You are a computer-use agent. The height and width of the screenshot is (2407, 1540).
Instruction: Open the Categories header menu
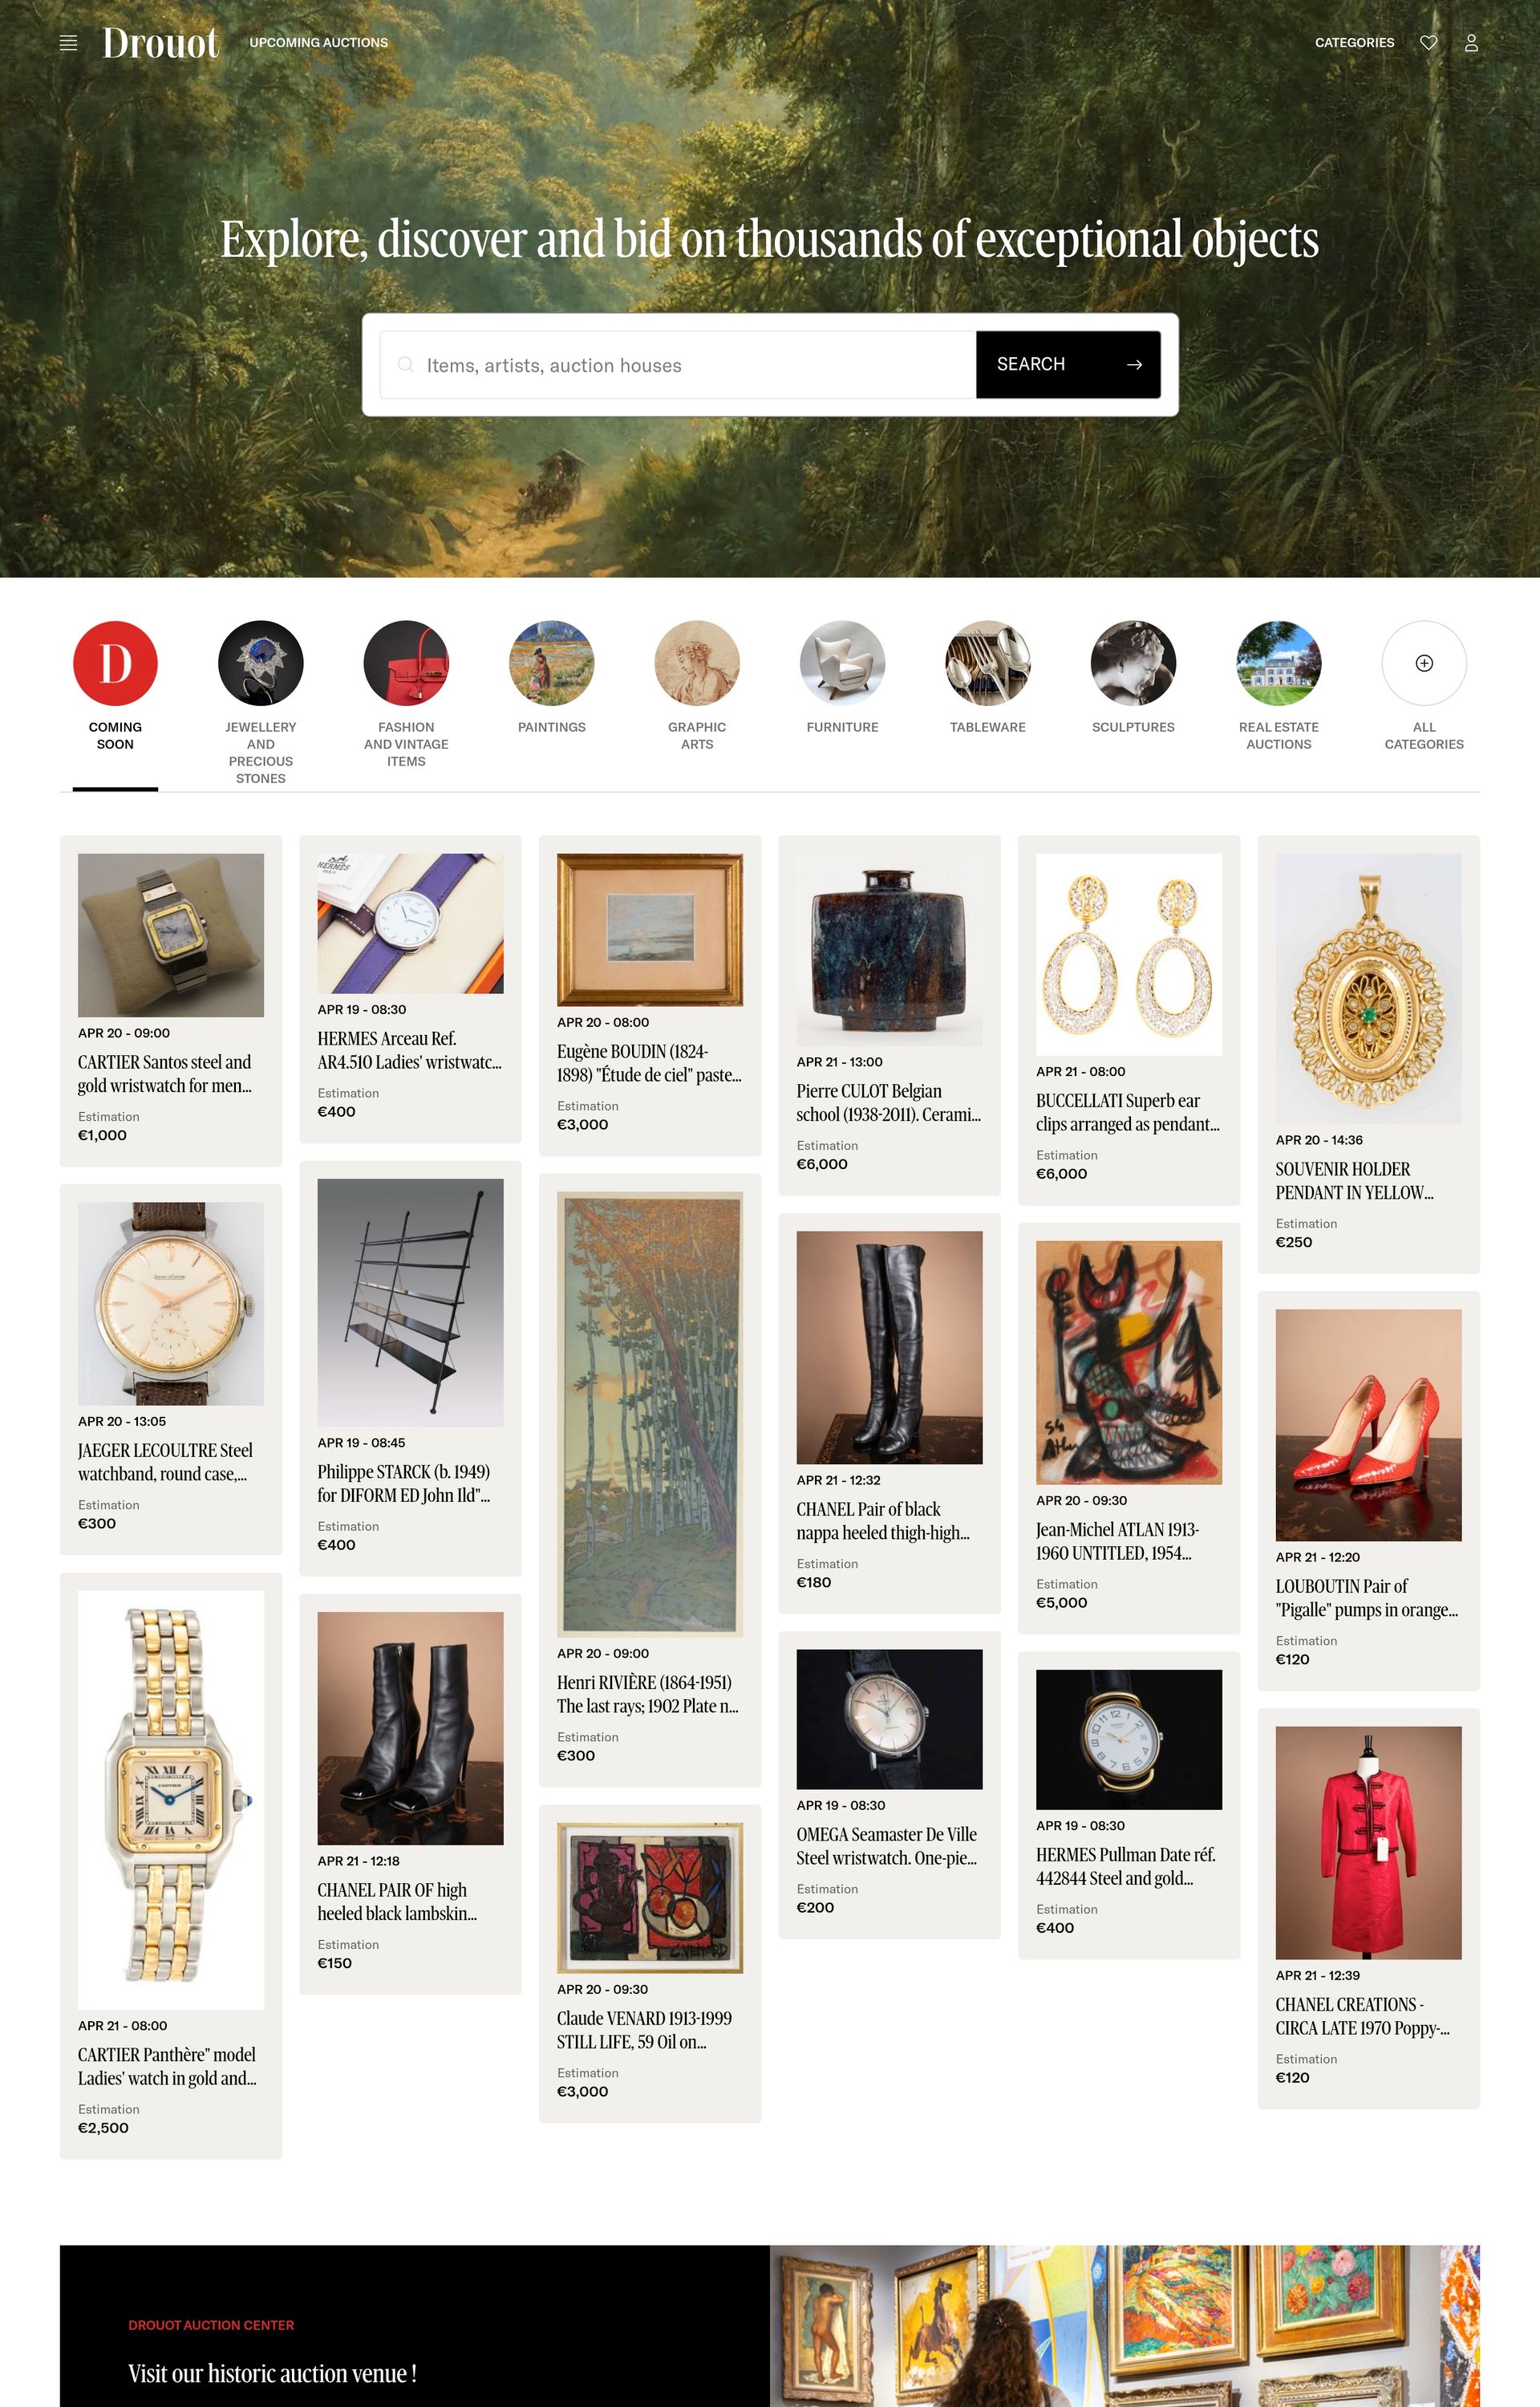pos(1354,43)
